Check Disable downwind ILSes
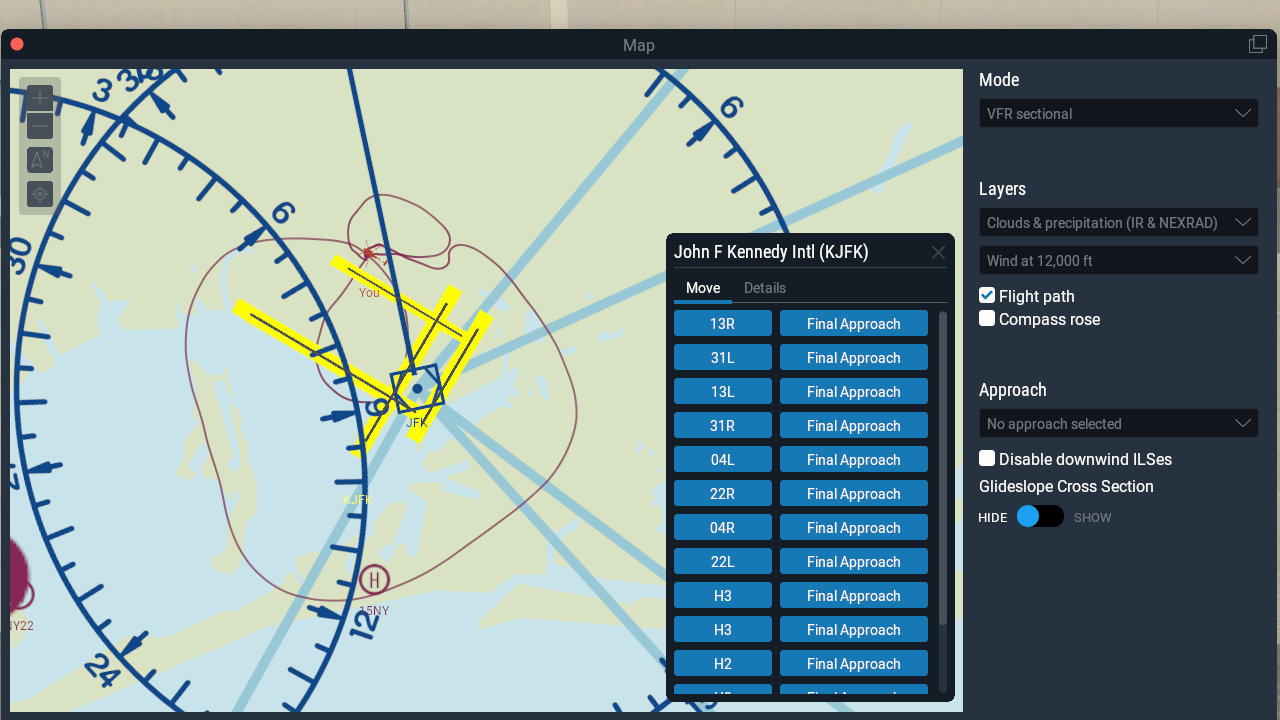The height and width of the screenshot is (720, 1280). coord(987,459)
